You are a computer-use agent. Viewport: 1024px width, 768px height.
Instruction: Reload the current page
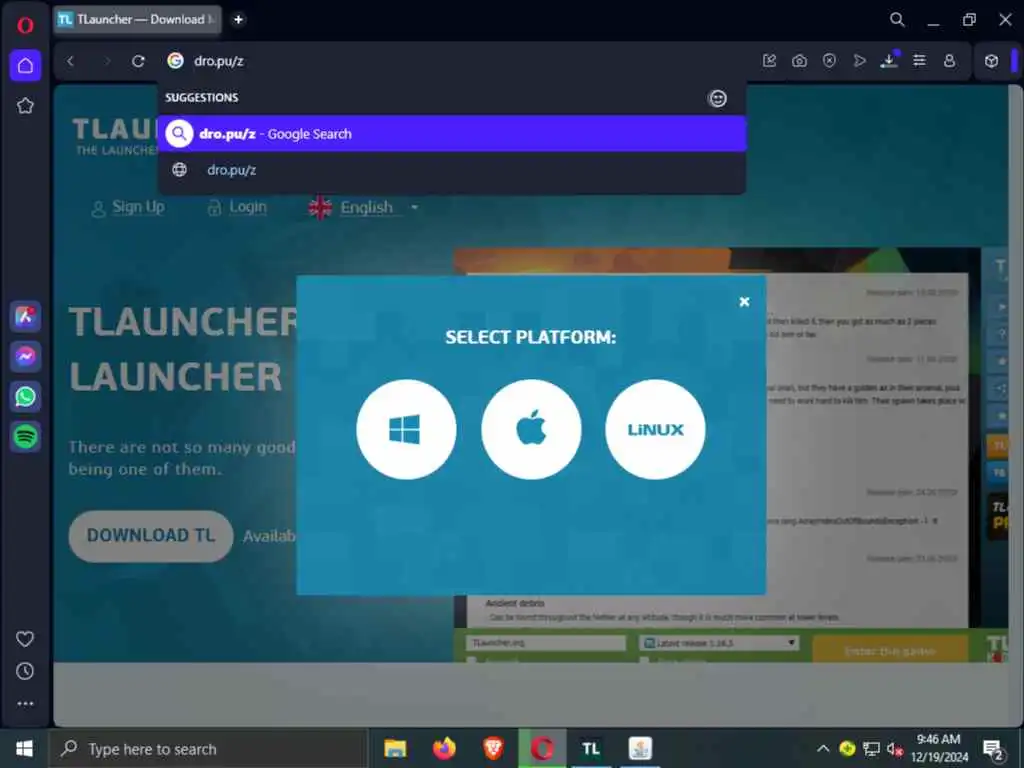tap(138, 61)
